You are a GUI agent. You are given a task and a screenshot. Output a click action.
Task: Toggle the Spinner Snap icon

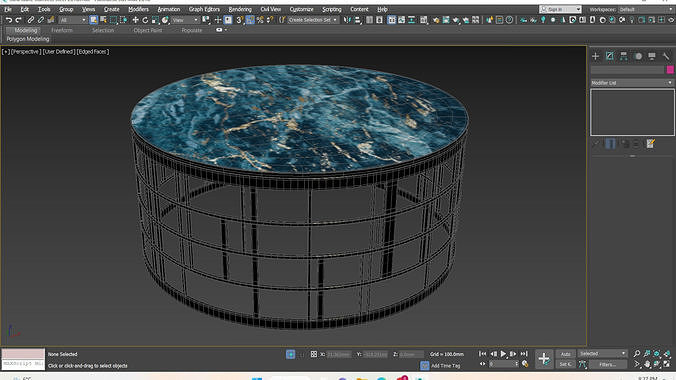pyautogui.click(x=270, y=20)
